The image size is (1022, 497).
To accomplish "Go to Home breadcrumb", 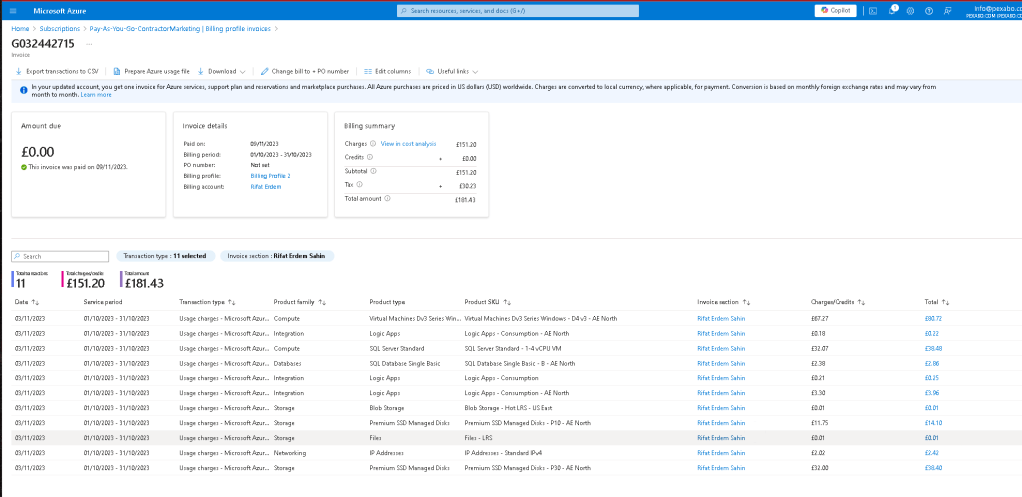I will (20, 29).
